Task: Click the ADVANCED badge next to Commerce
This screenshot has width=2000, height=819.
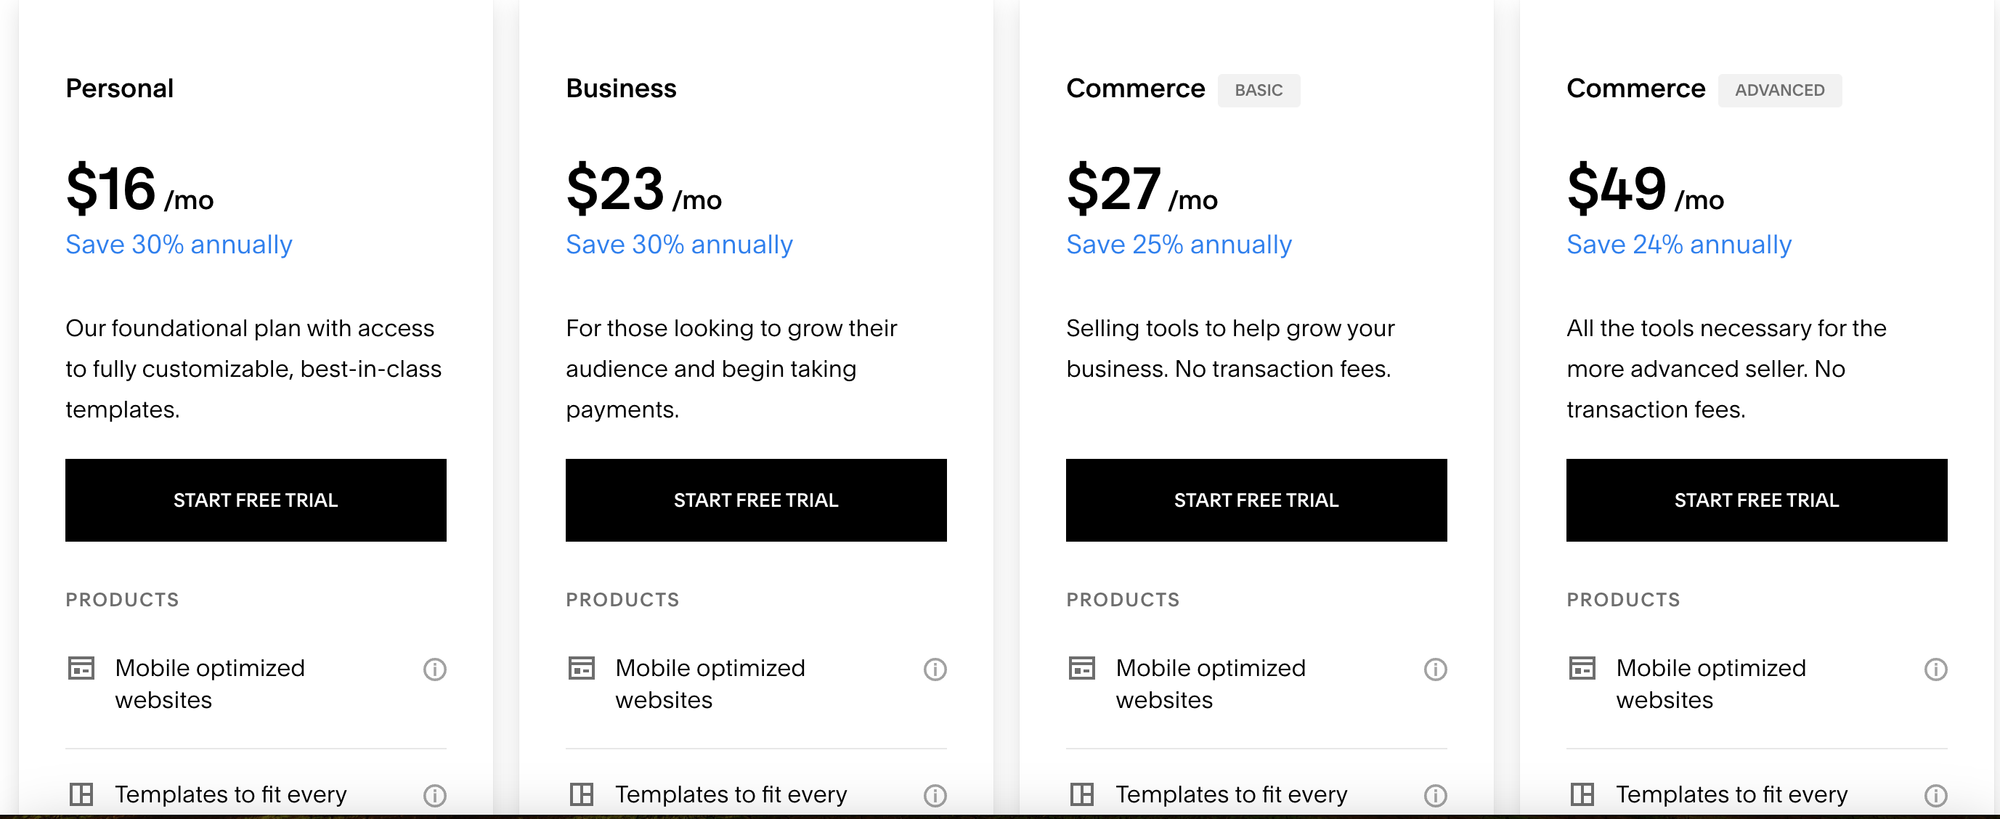Action: click(x=1780, y=90)
